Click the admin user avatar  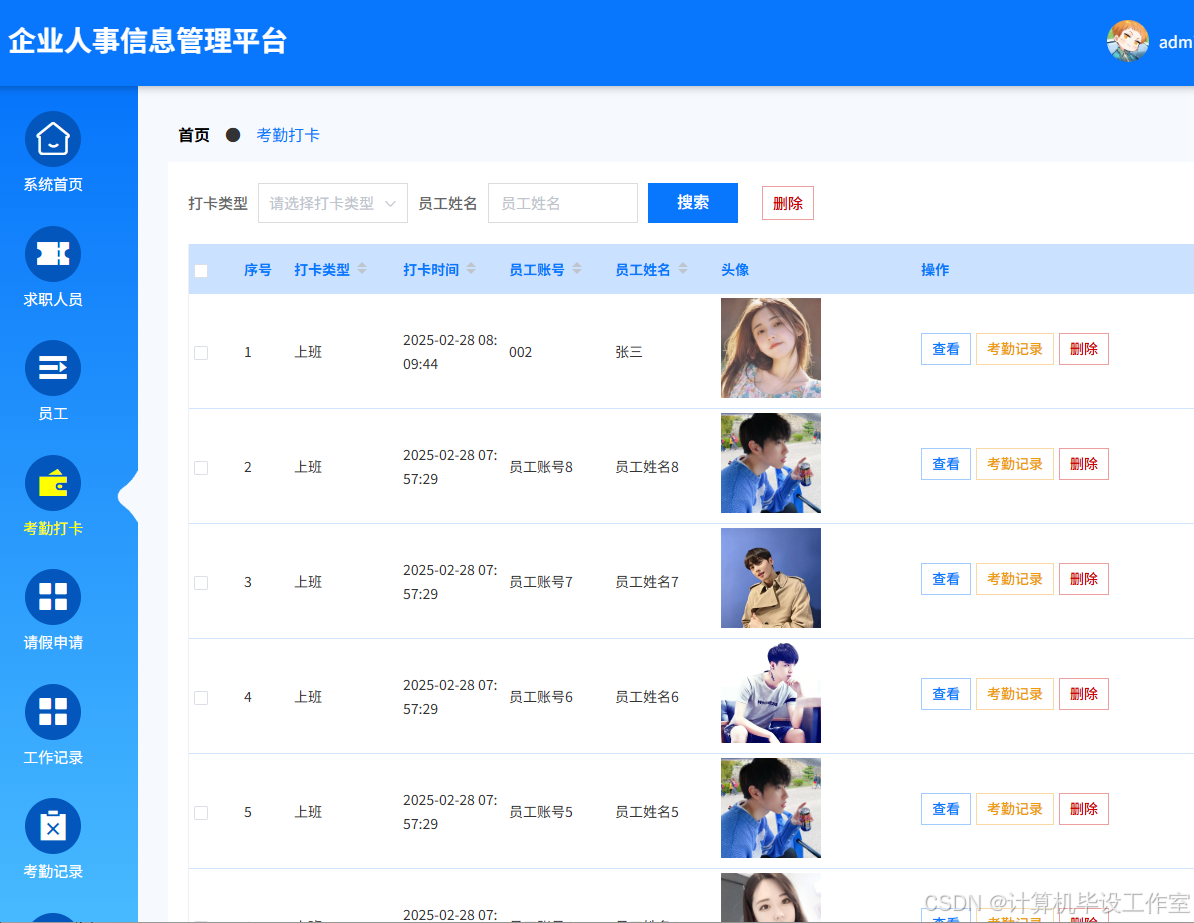tap(1127, 41)
